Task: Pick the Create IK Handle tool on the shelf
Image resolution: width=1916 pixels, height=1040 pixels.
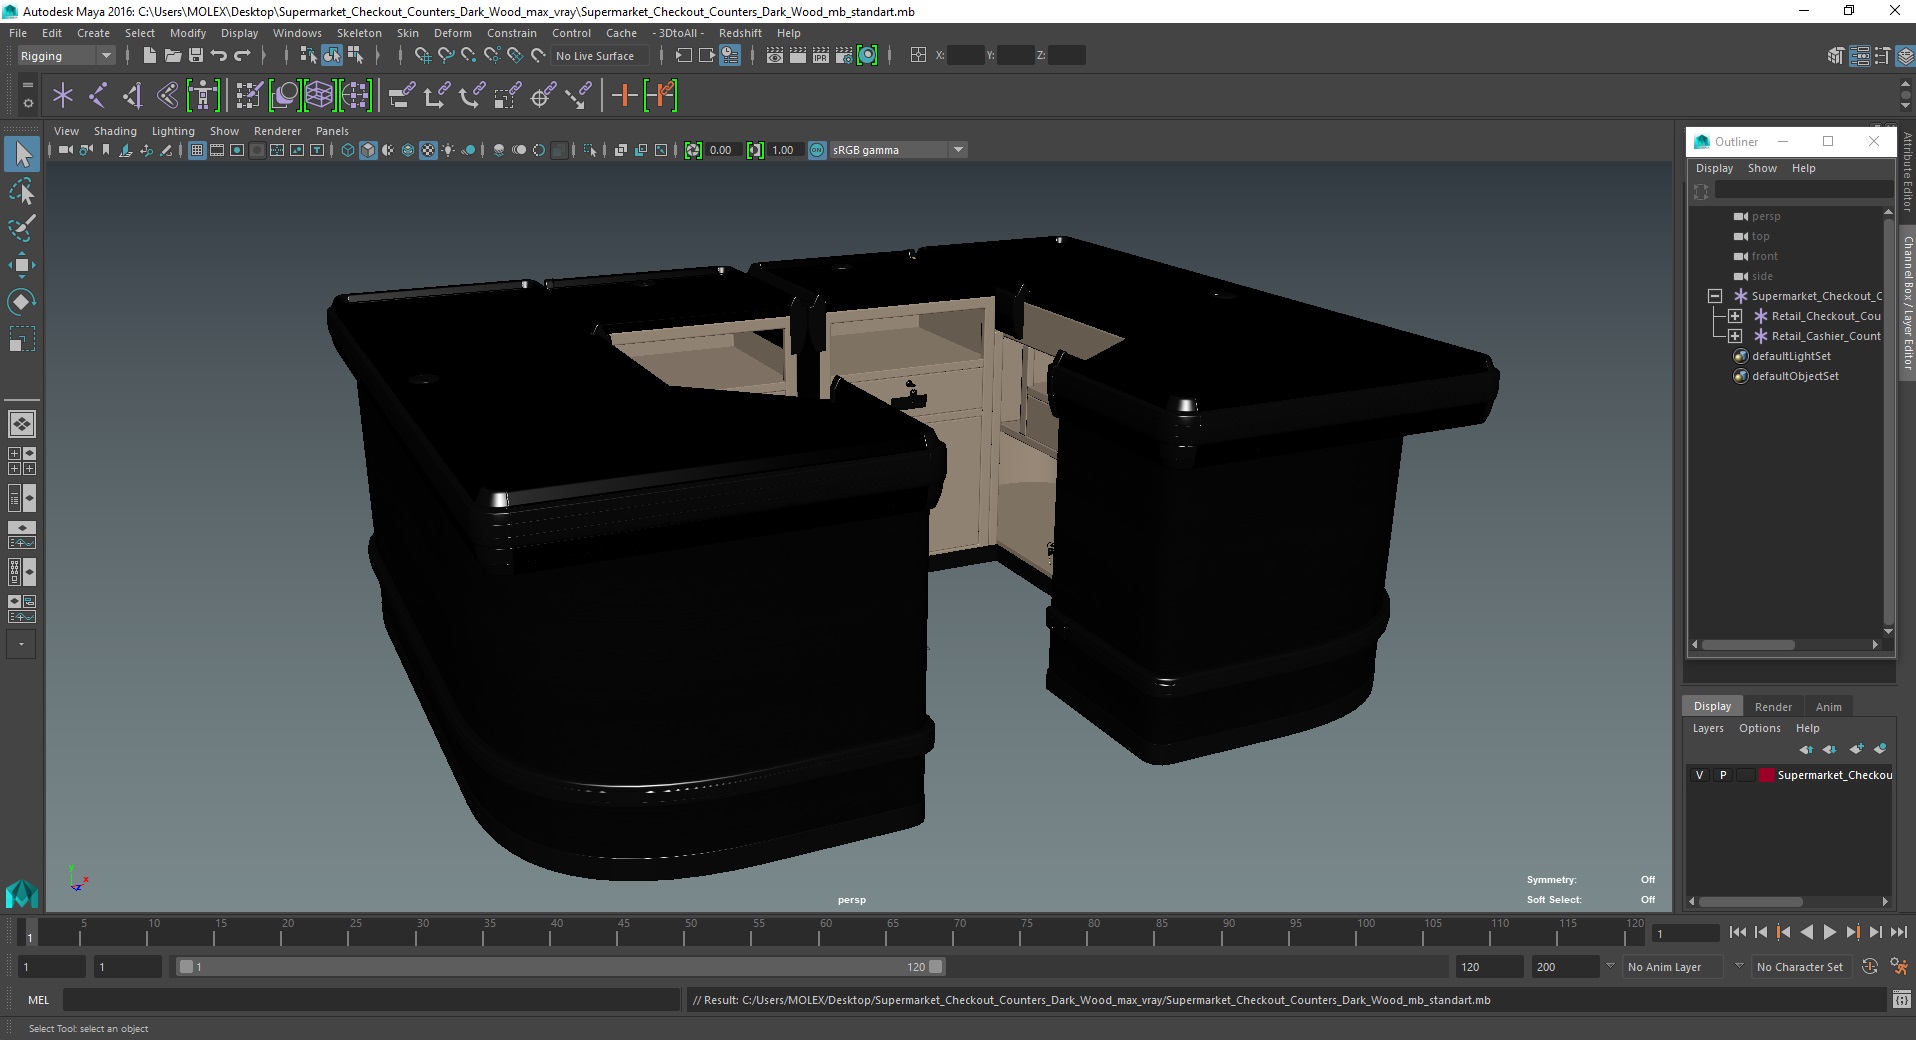Action: [x=133, y=96]
